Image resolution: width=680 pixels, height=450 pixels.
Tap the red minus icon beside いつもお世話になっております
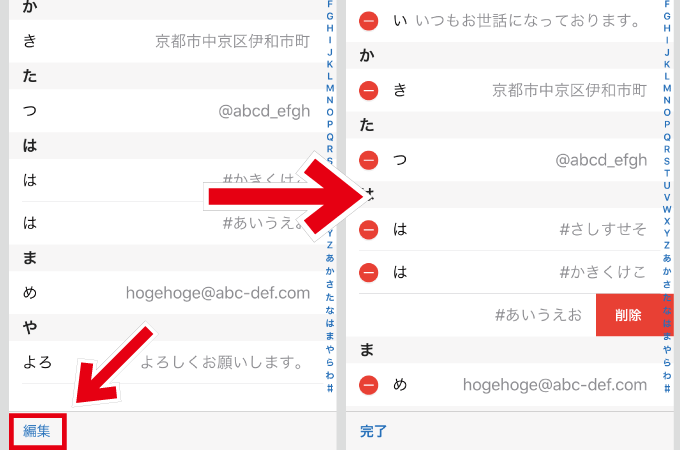(x=369, y=21)
